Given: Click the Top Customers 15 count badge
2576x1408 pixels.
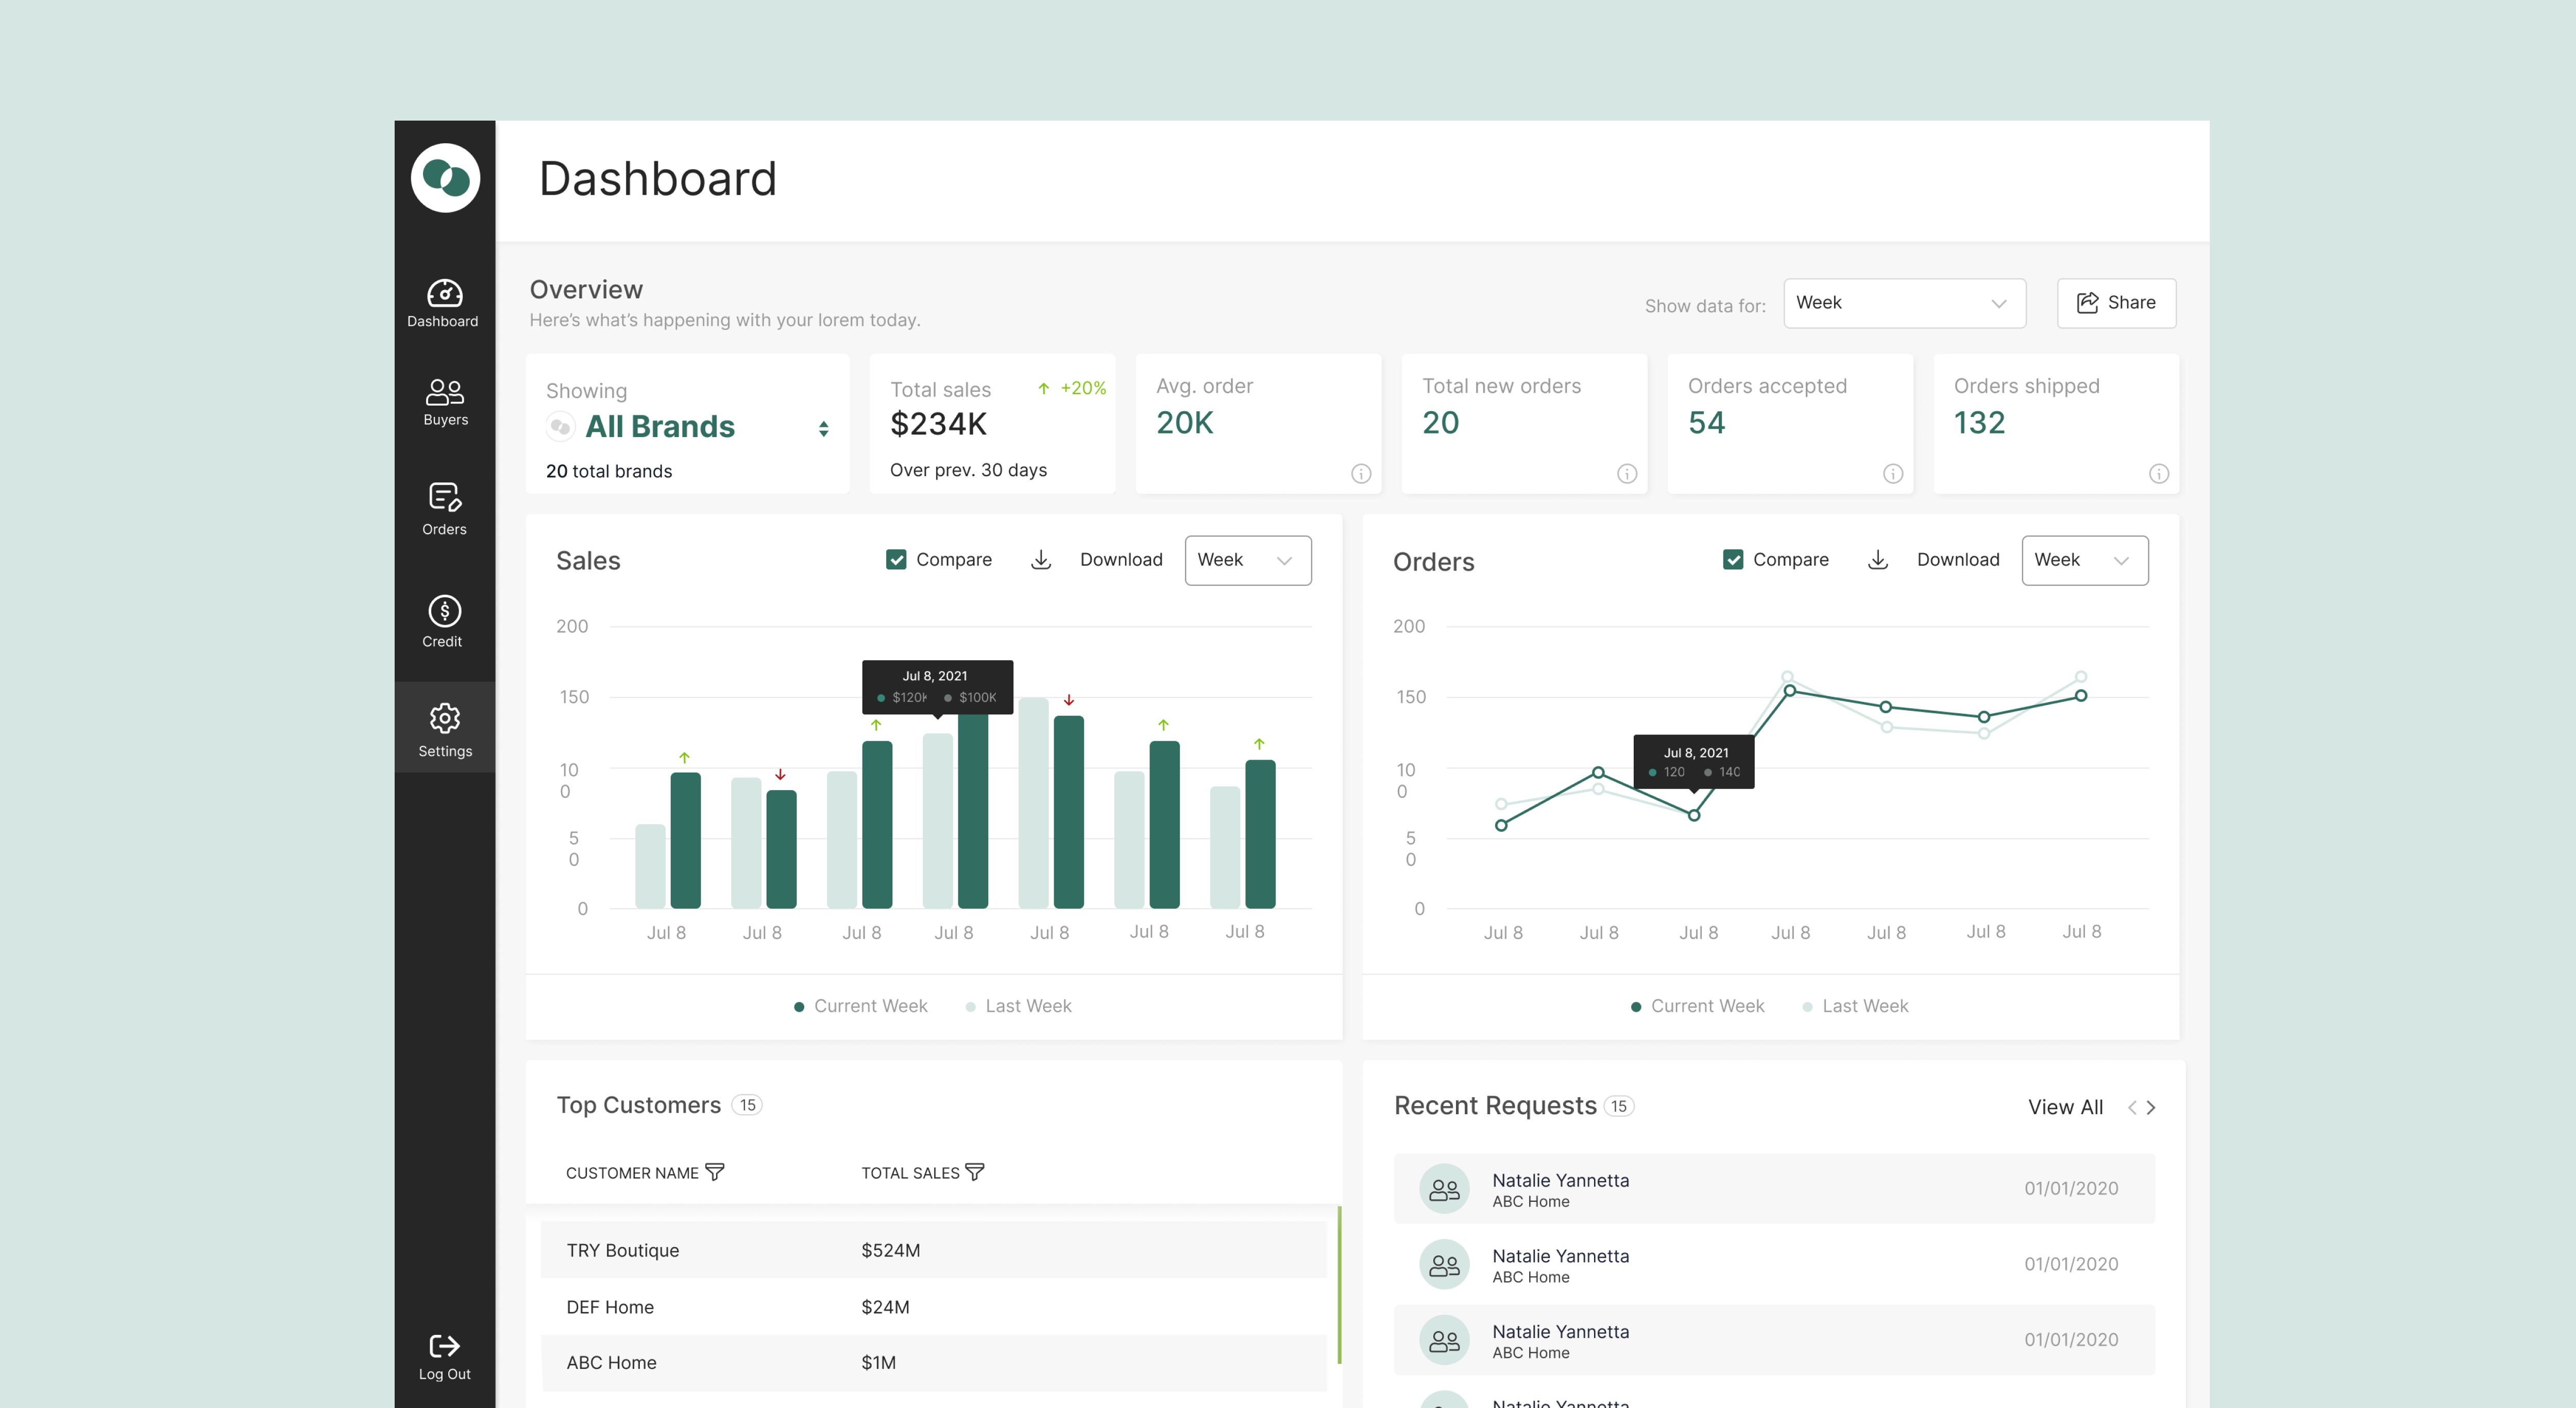Looking at the screenshot, I should [x=747, y=1105].
